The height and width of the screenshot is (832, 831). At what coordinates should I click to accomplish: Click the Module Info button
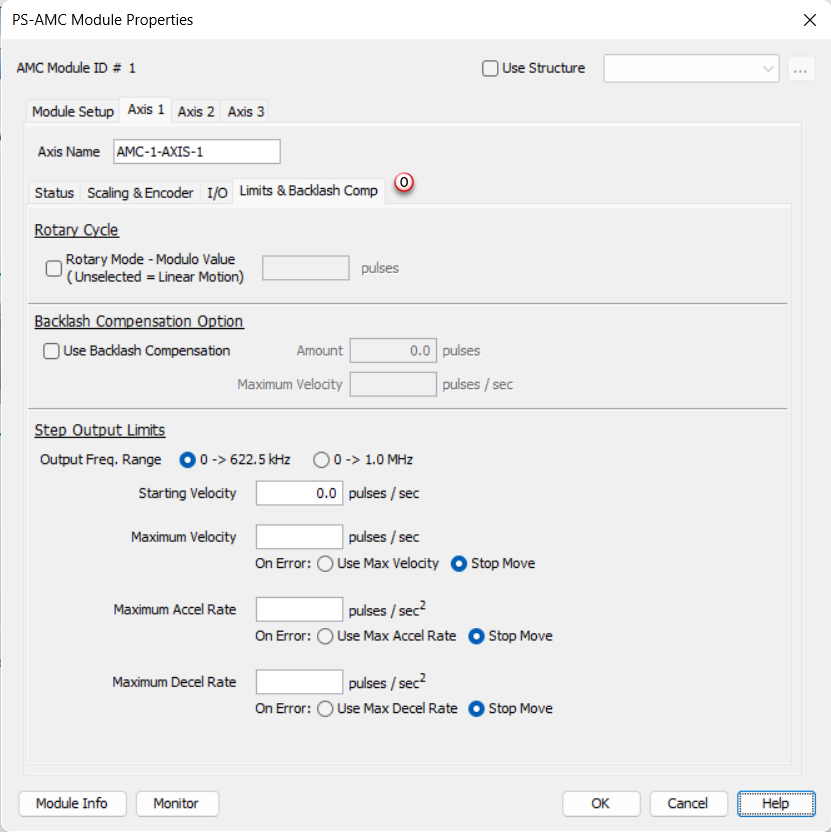click(x=72, y=803)
